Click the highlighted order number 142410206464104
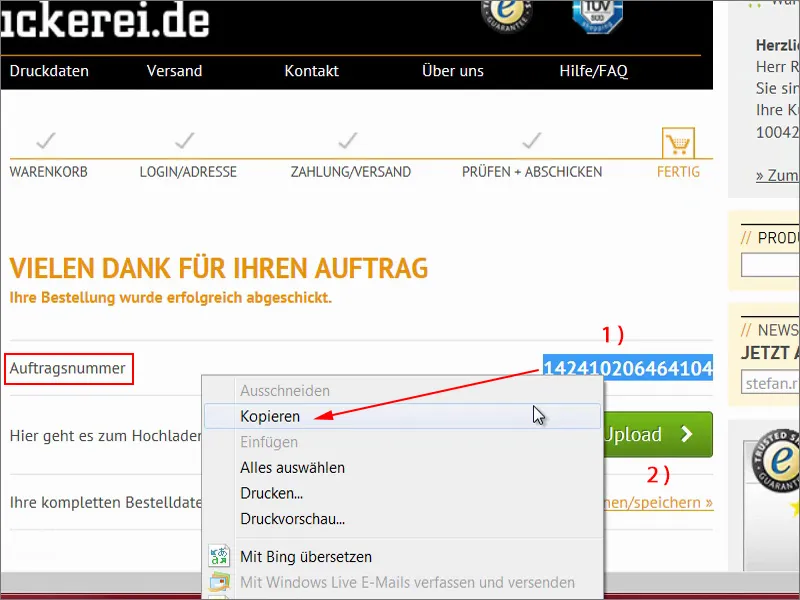The image size is (800, 600). (x=628, y=368)
